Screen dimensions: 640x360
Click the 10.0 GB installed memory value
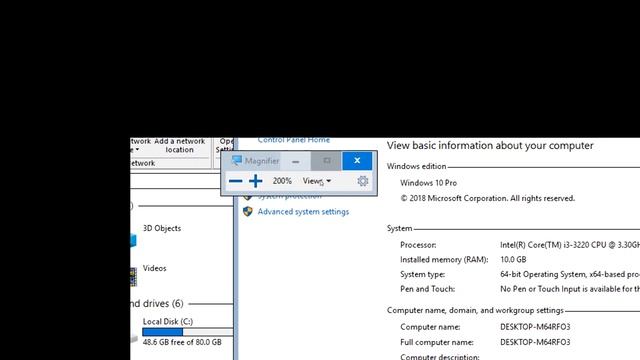pyautogui.click(x=513, y=260)
